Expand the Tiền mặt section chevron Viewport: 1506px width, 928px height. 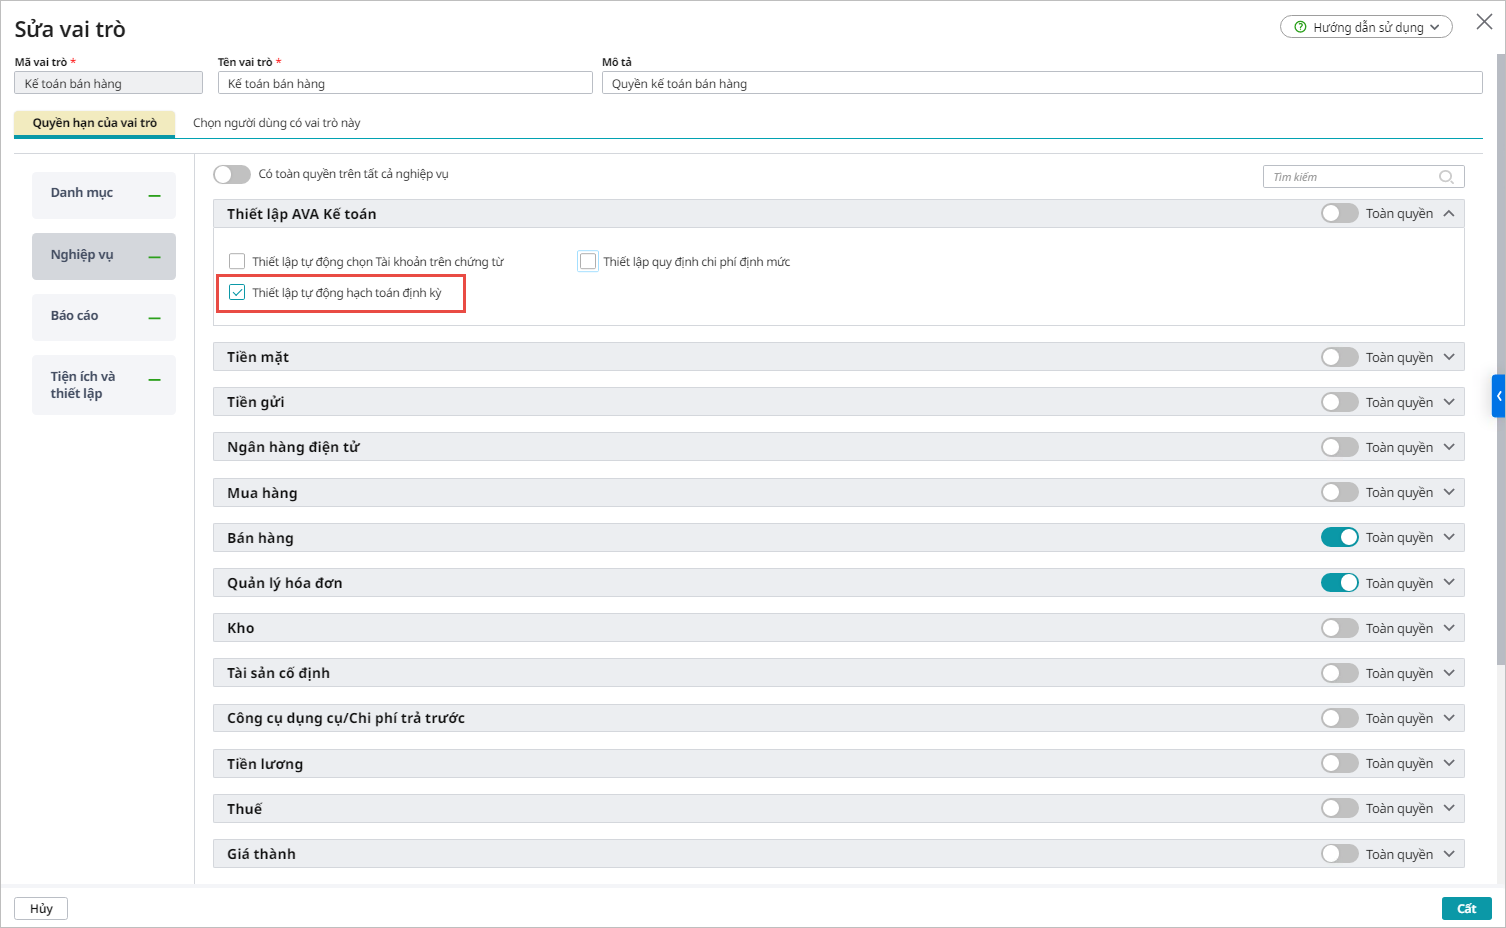pos(1449,357)
